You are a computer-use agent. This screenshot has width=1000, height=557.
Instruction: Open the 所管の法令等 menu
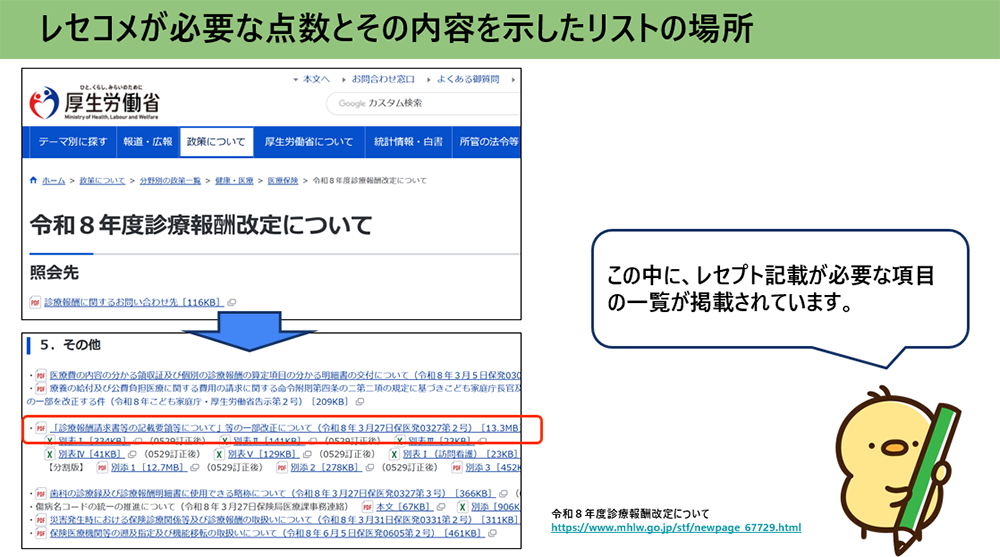(487, 142)
